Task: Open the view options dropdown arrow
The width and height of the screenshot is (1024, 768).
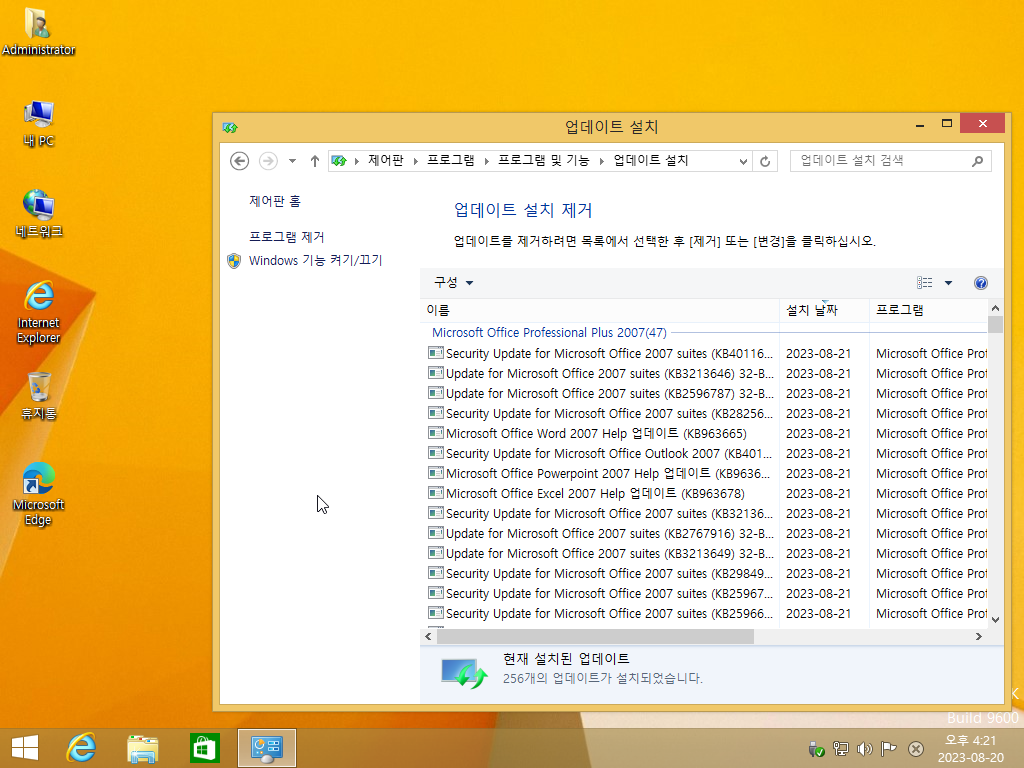Action: pyautogui.click(x=948, y=283)
